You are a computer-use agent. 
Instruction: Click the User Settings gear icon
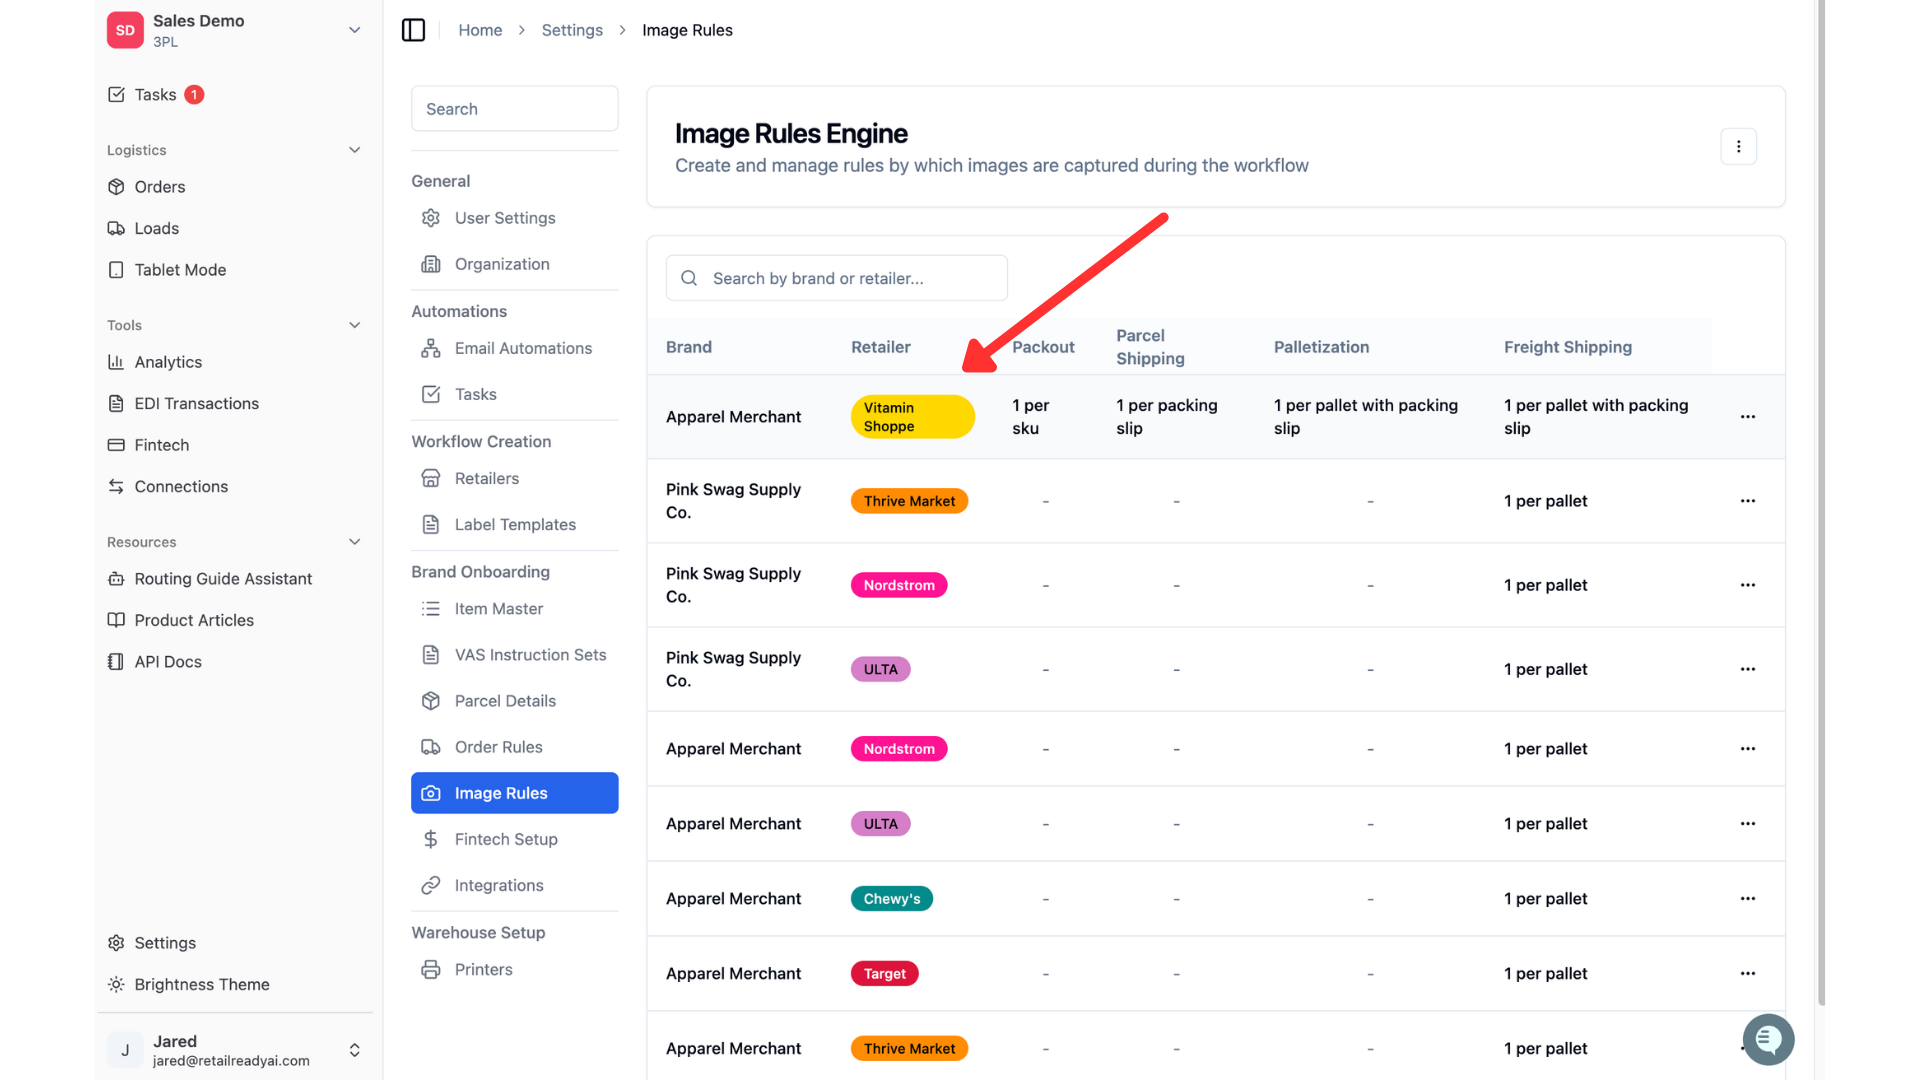point(431,218)
